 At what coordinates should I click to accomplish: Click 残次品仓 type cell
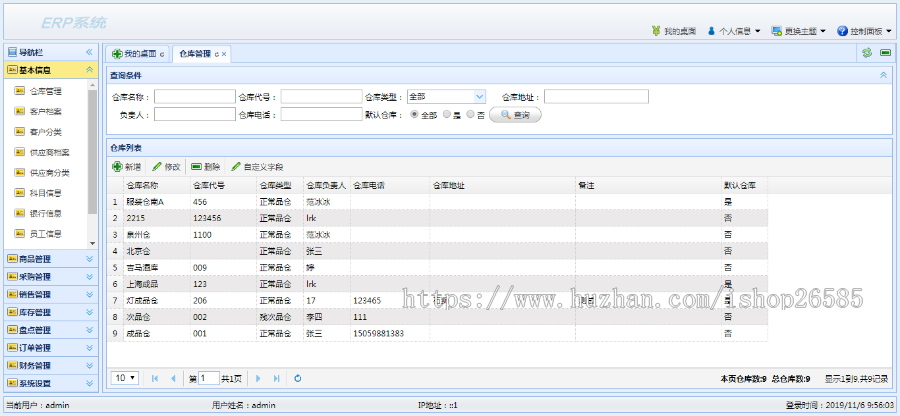tap(280, 317)
